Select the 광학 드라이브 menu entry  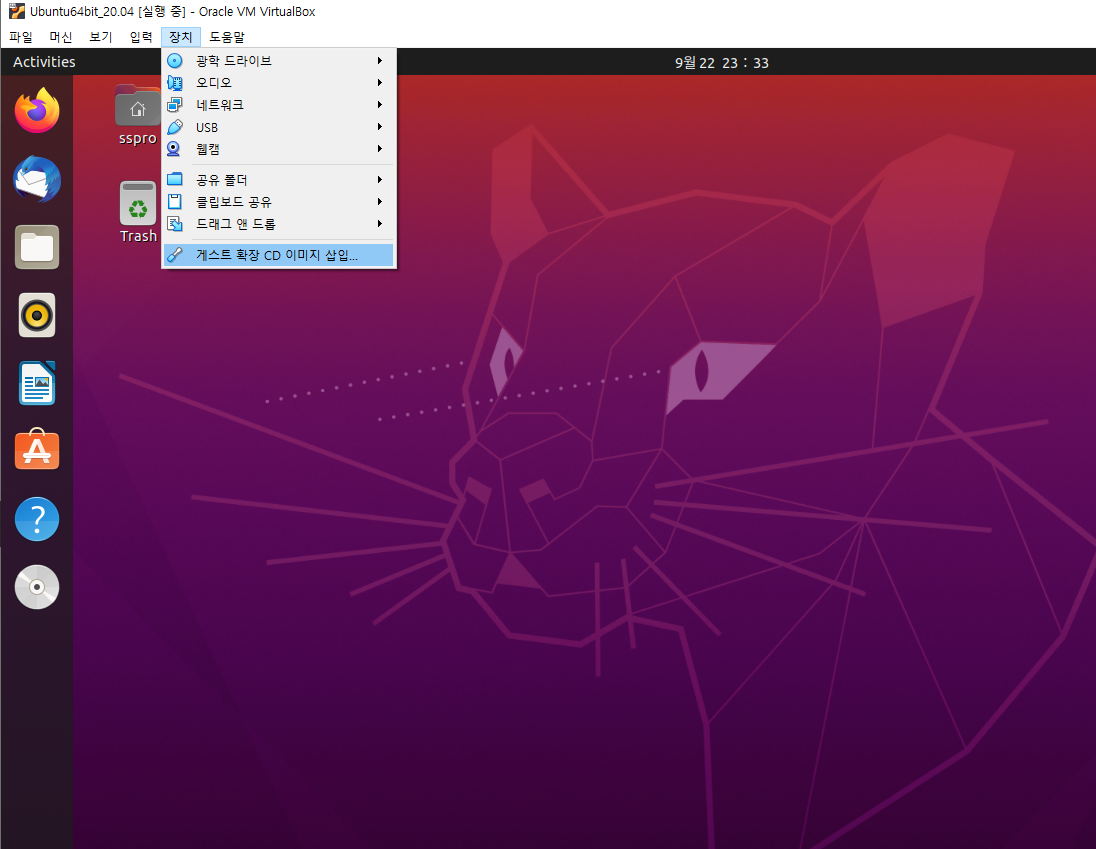pos(278,61)
